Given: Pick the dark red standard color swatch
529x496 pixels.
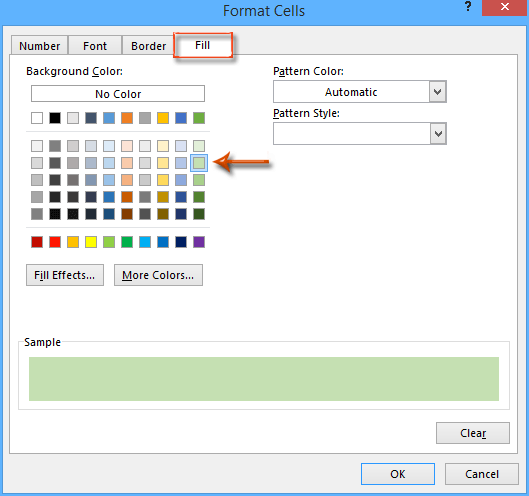Looking at the screenshot, I should [x=37, y=242].
